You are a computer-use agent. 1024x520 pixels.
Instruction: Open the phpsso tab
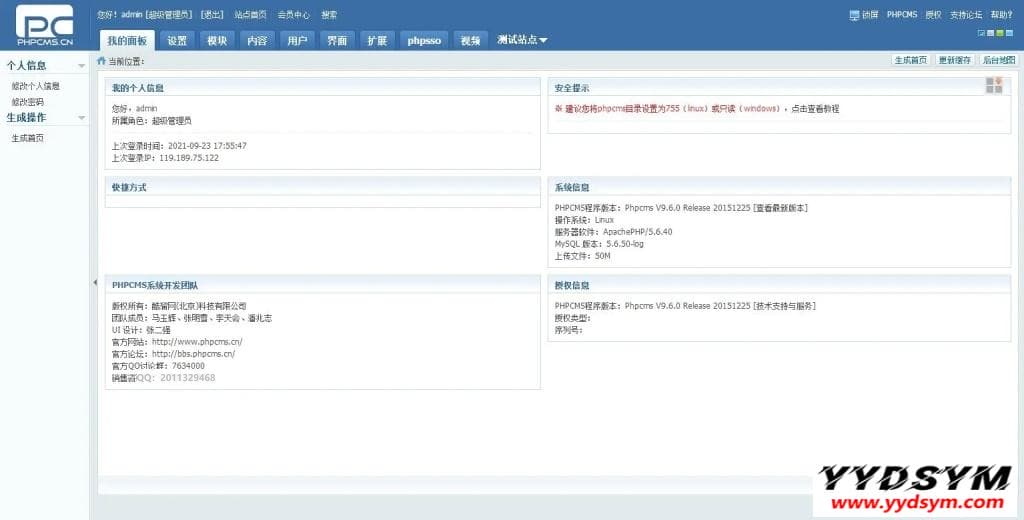(x=424, y=41)
